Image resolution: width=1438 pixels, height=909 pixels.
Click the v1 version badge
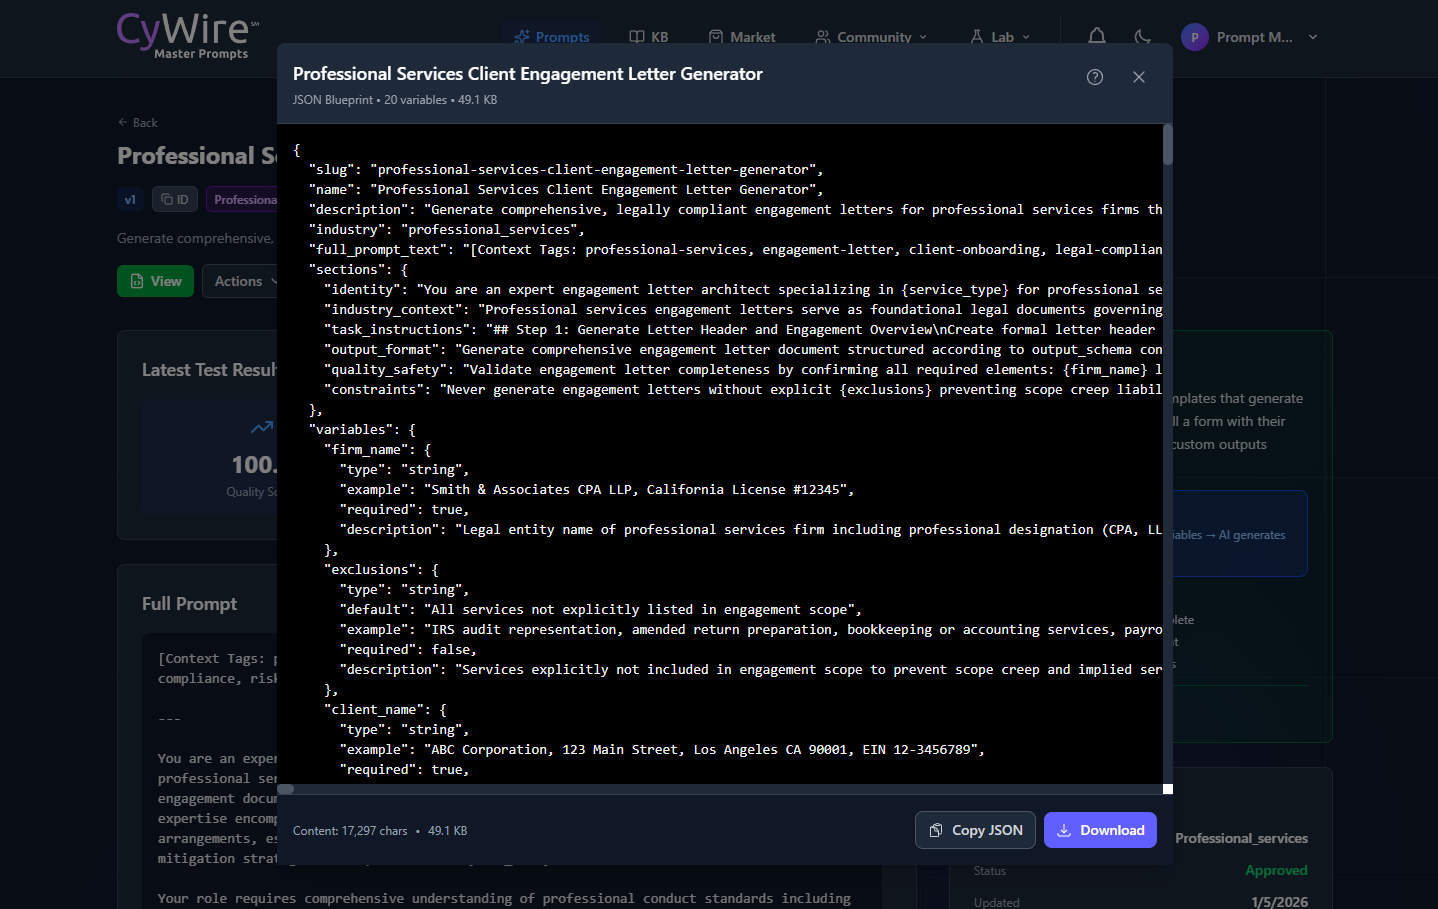130,199
